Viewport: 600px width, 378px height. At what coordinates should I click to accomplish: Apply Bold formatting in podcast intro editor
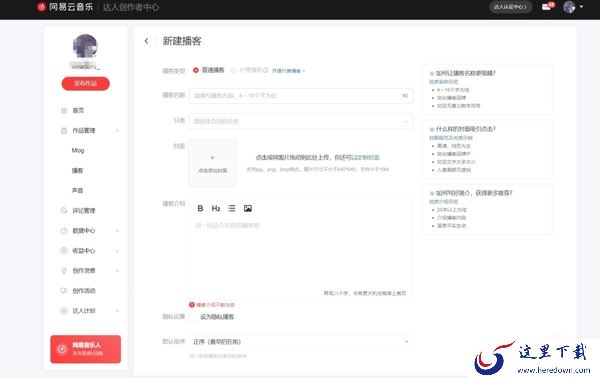point(200,208)
